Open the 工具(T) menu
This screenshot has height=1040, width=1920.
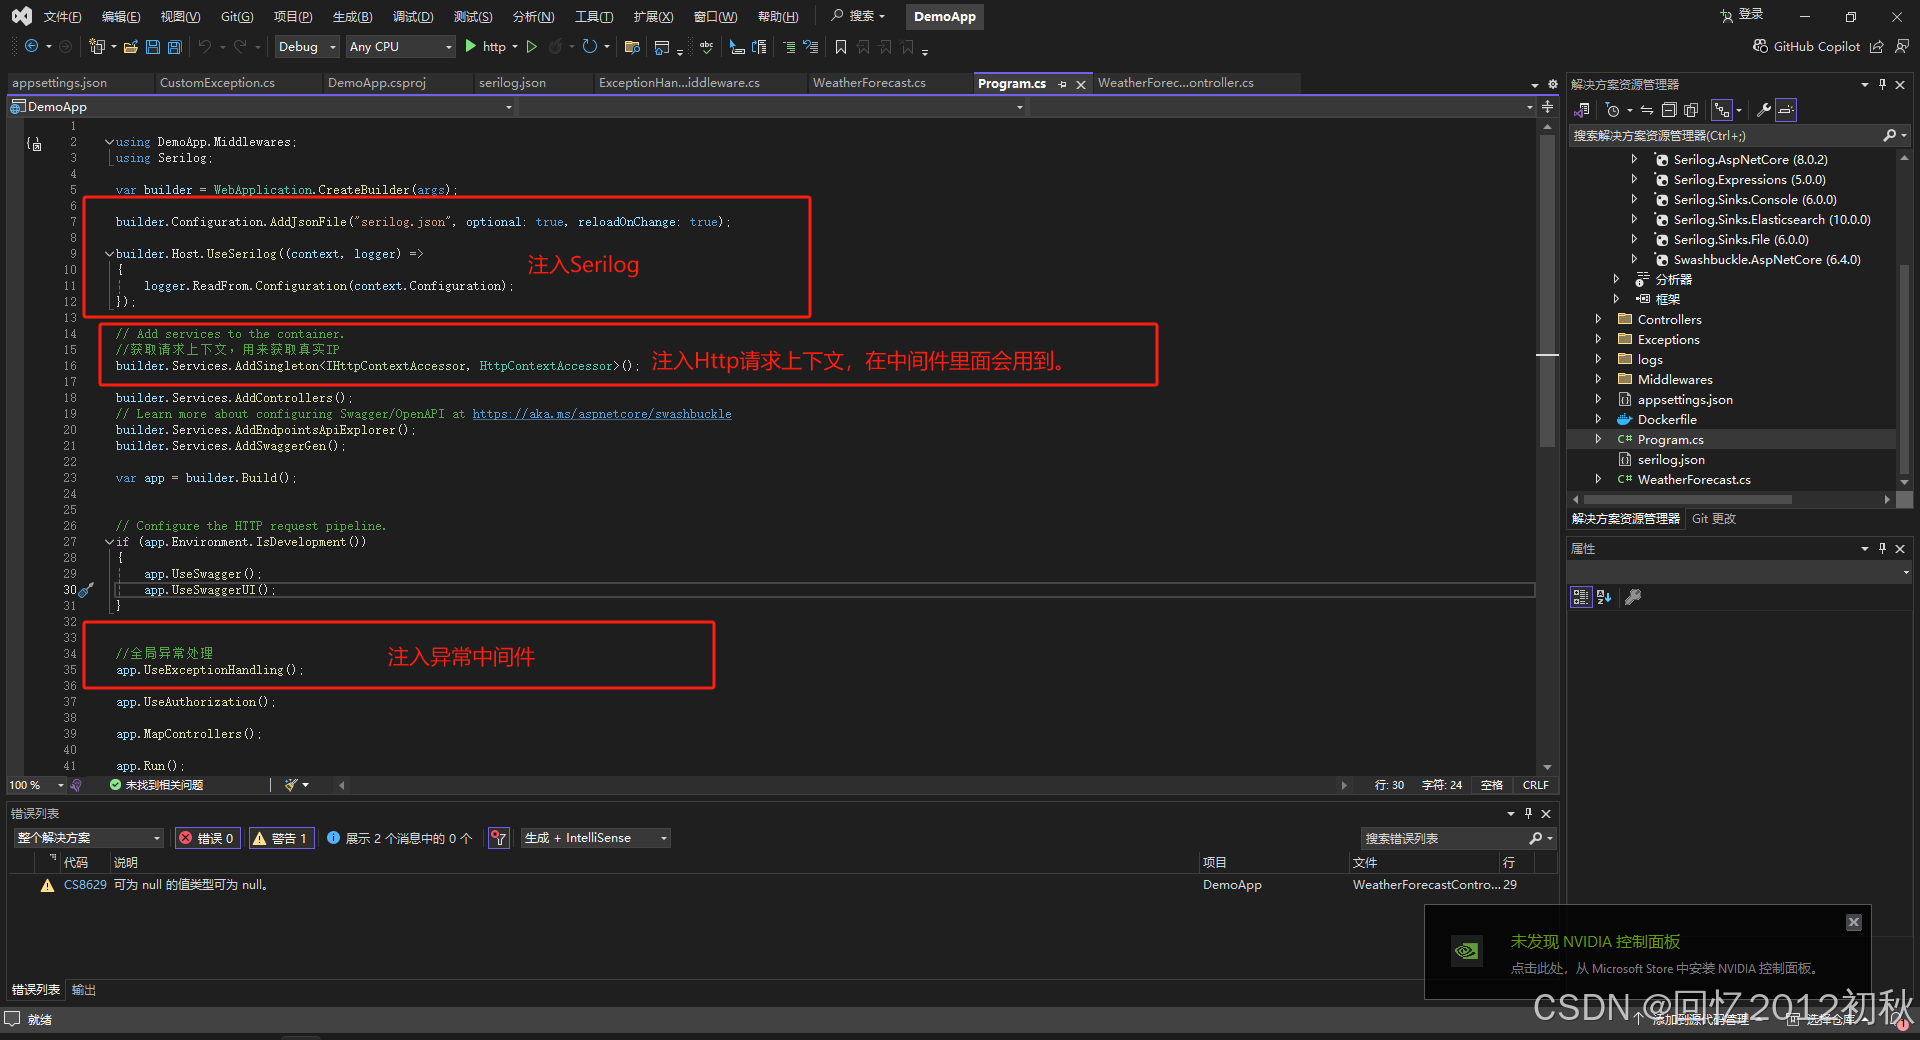pos(594,17)
